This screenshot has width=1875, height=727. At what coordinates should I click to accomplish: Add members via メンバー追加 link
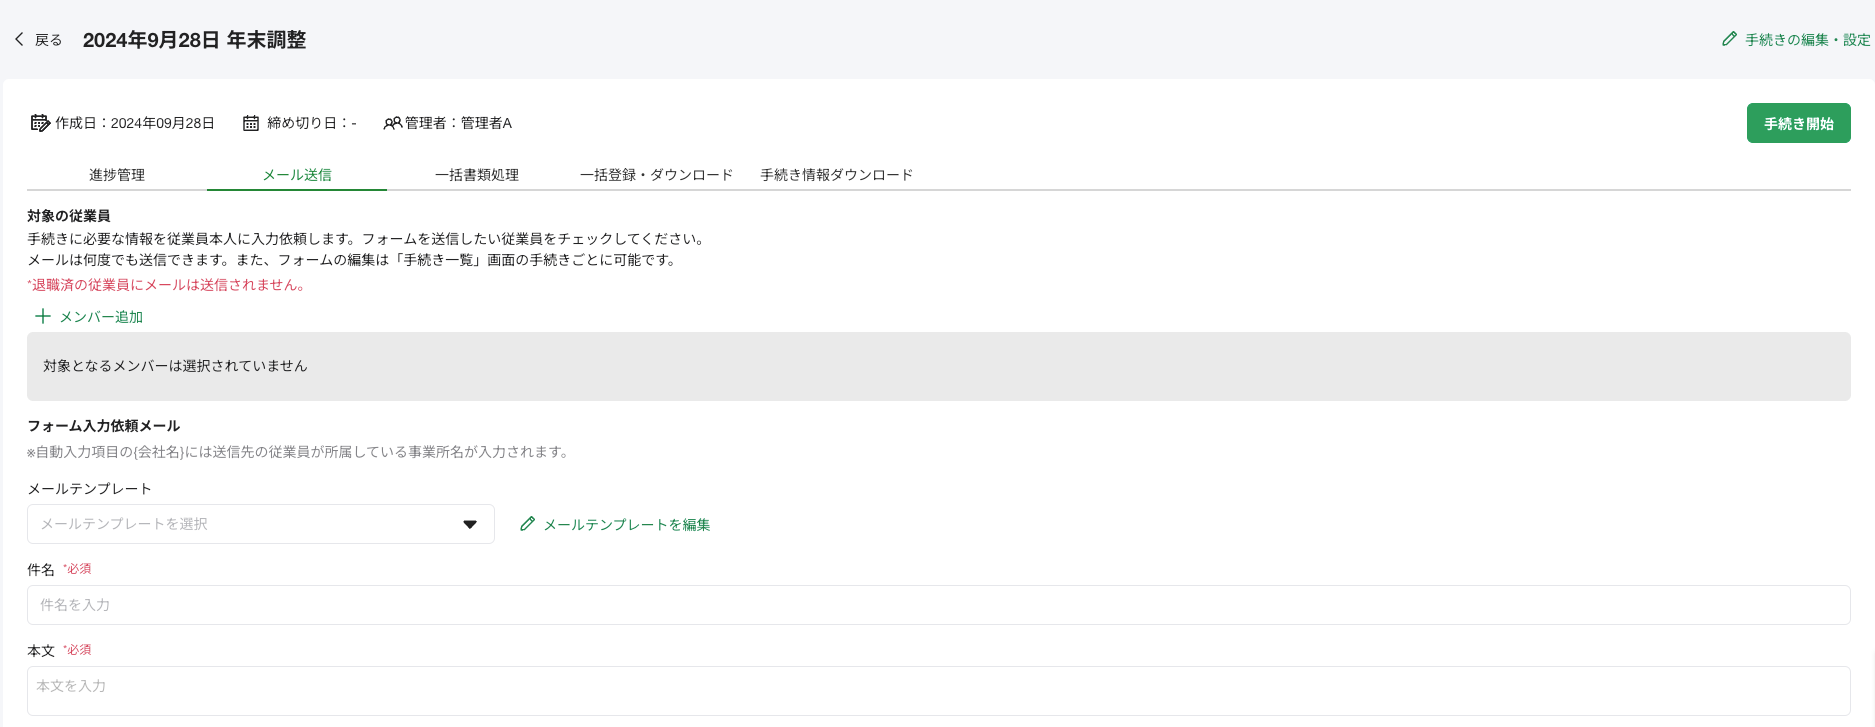pyautogui.click(x=101, y=317)
